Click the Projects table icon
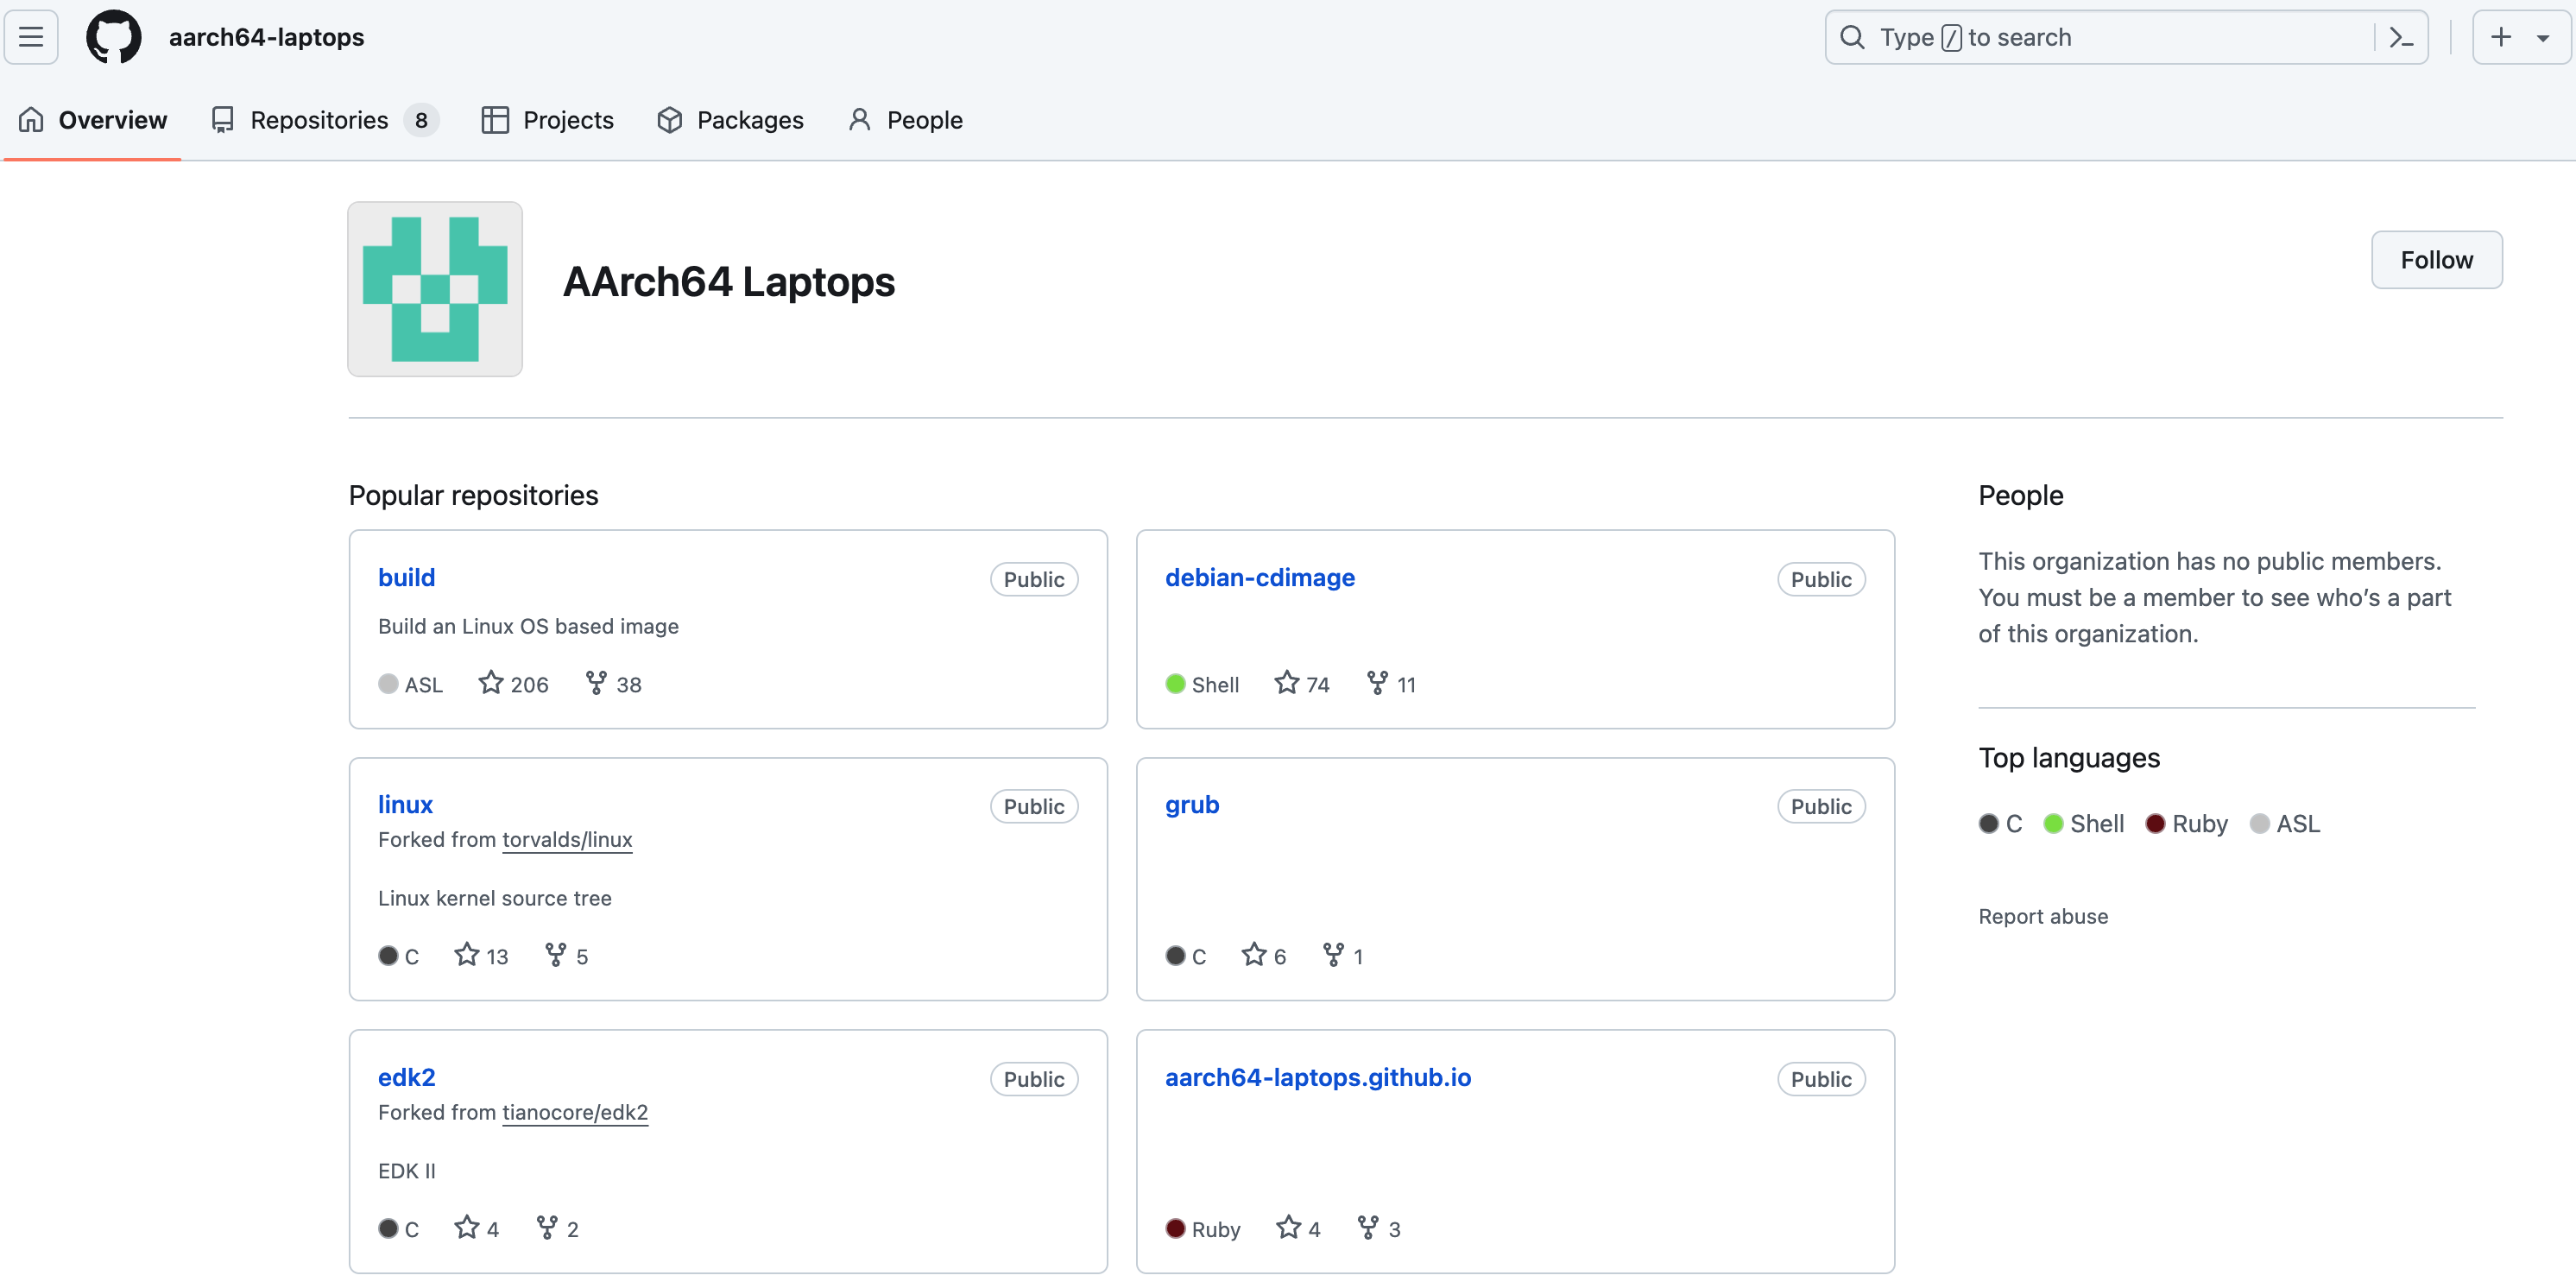The height and width of the screenshot is (1288, 2576). (x=494, y=120)
